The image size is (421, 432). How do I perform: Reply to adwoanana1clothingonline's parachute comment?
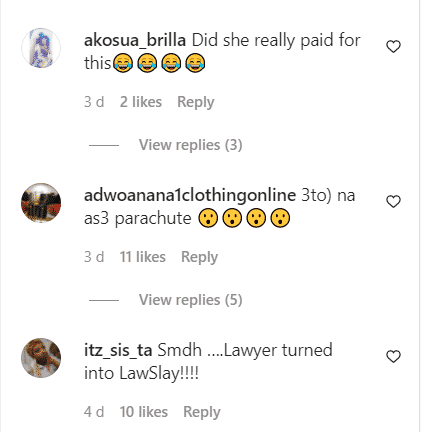[199, 257]
